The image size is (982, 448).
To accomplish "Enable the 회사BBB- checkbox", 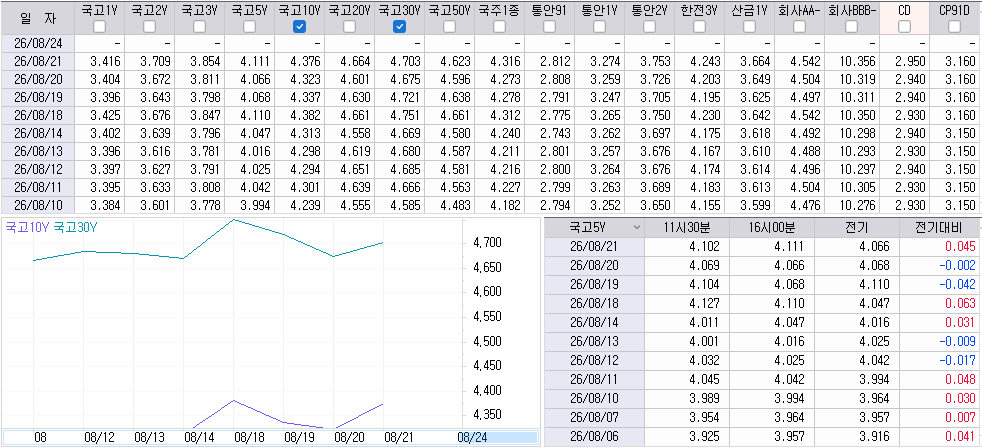I will [x=851, y=26].
